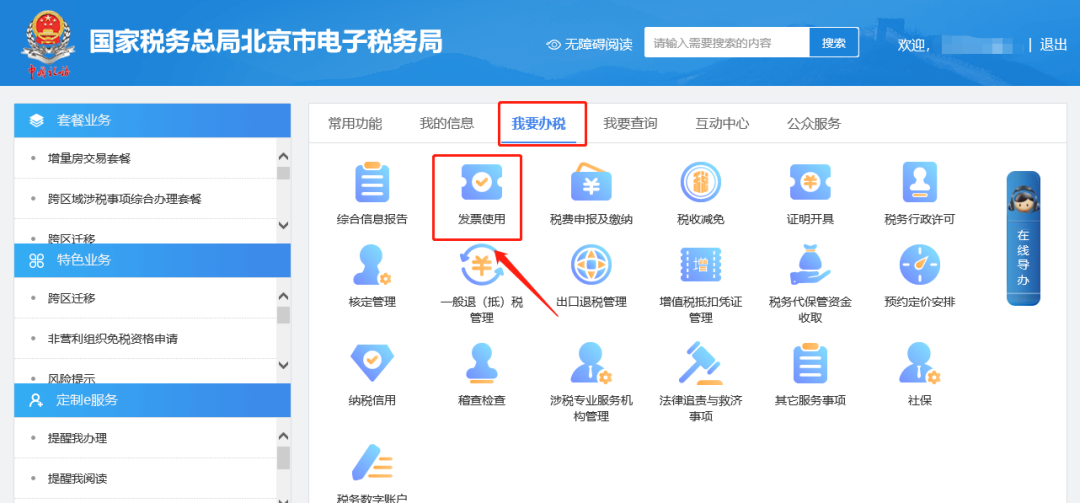Open 提醒我办理 link

coord(78,439)
